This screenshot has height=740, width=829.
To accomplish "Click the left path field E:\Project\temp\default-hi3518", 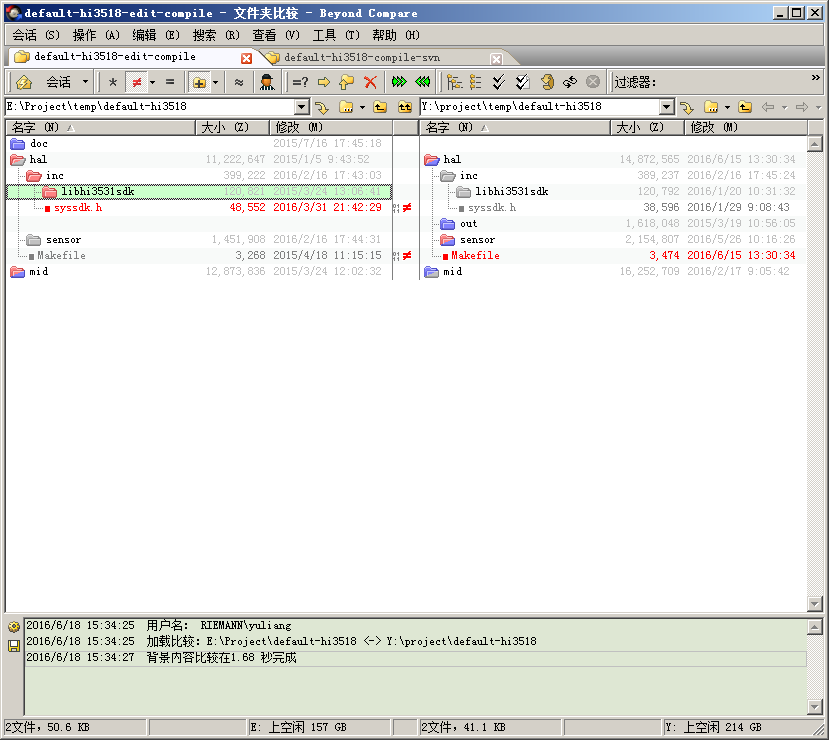I will [150, 107].
